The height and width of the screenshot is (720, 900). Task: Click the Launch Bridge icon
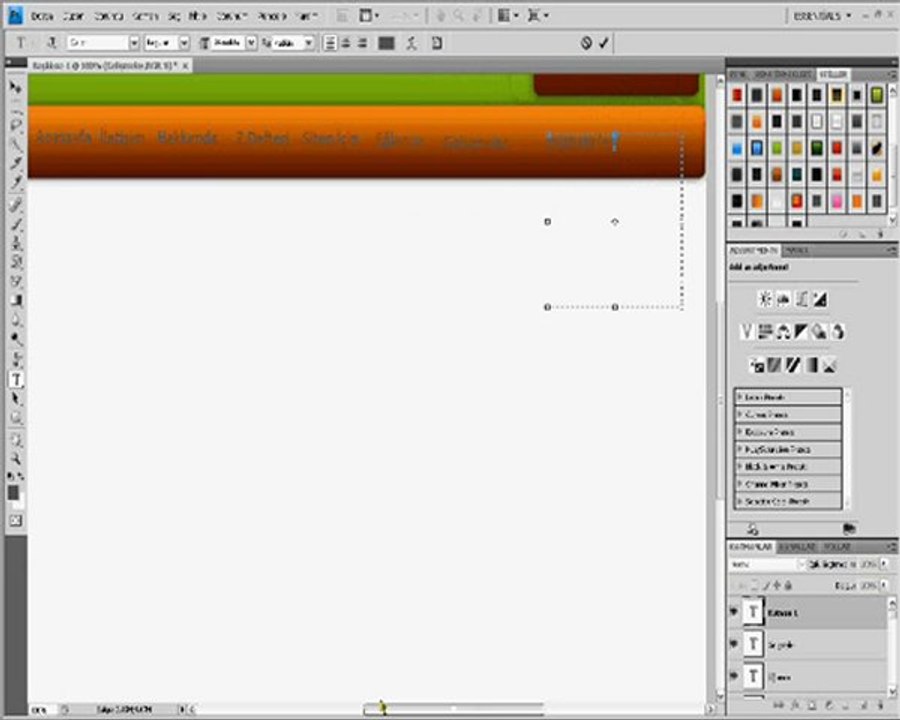(x=342, y=16)
